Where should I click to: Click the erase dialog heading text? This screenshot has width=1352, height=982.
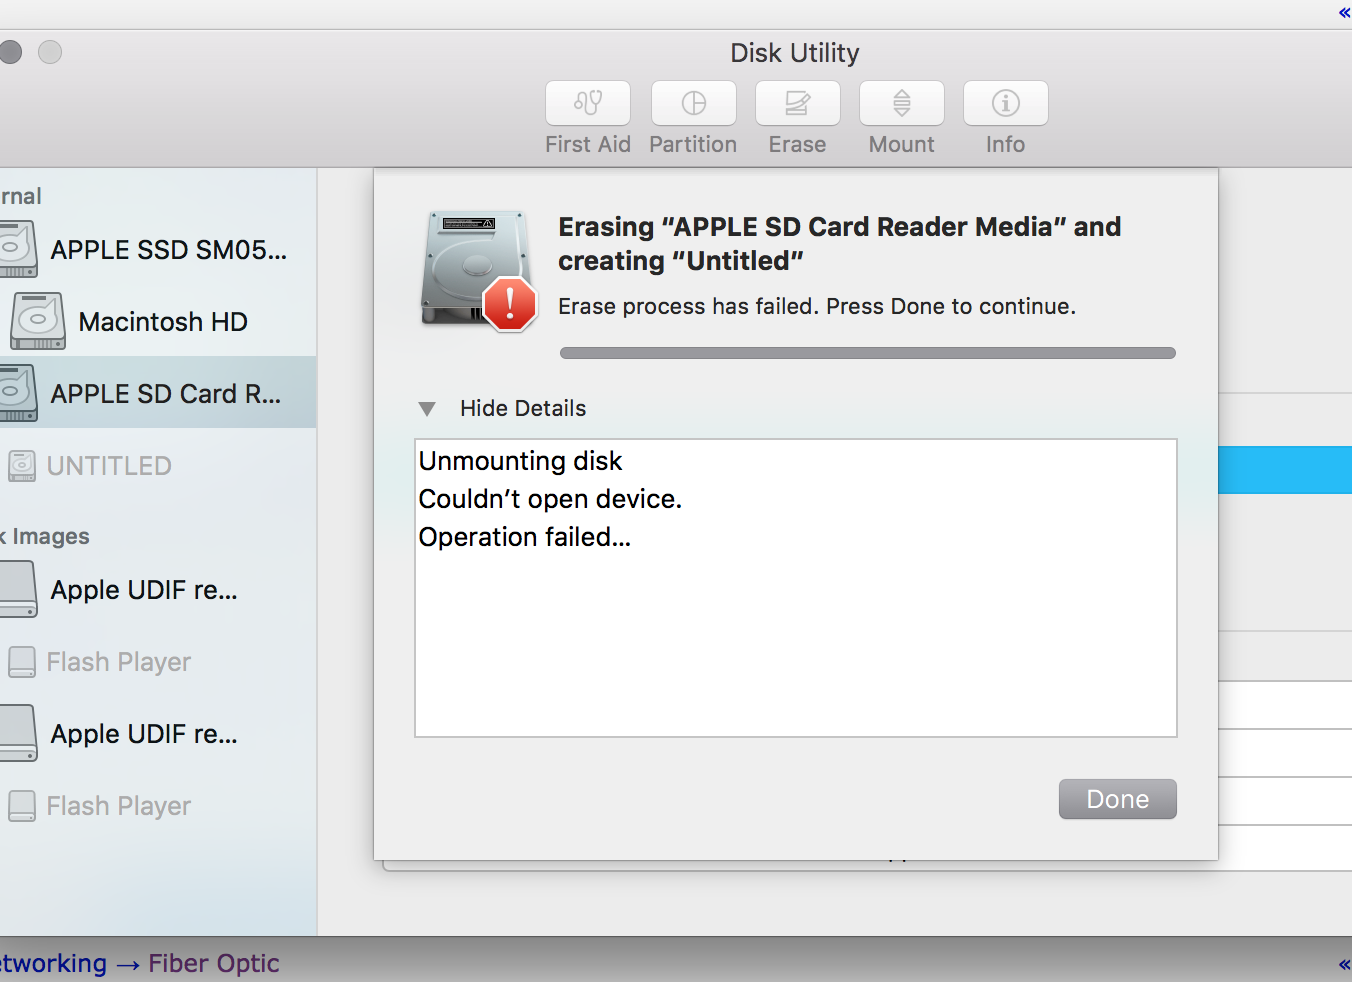point(840,244)
